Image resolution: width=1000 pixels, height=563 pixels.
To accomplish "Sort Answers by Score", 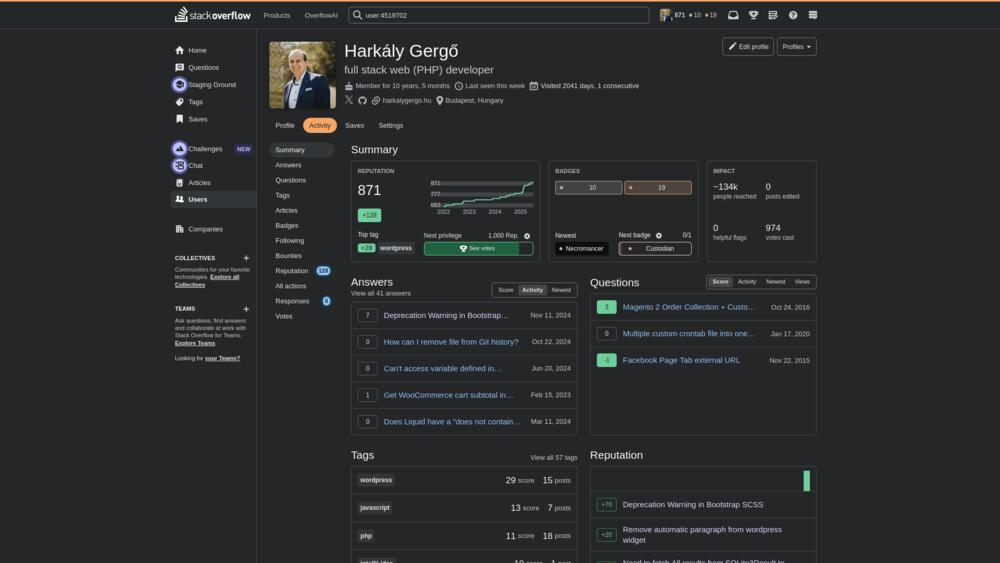I will pyautogui.click(x=506, y=290).
